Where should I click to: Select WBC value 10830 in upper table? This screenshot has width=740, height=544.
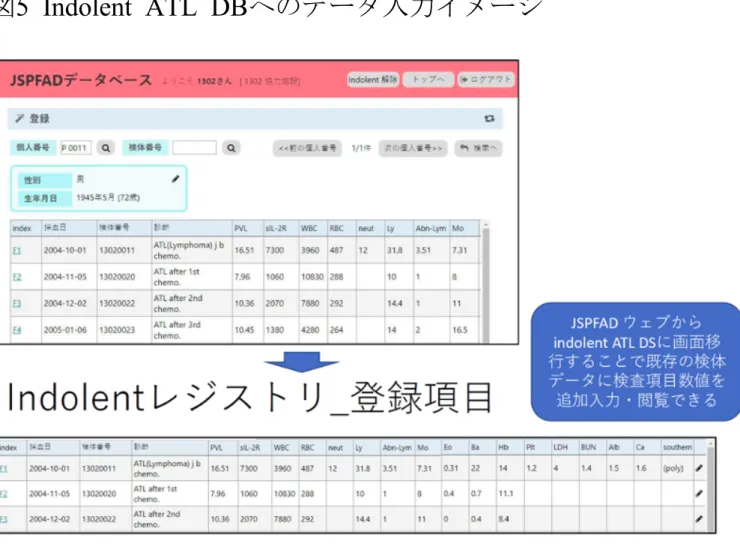tap(312, 277)
